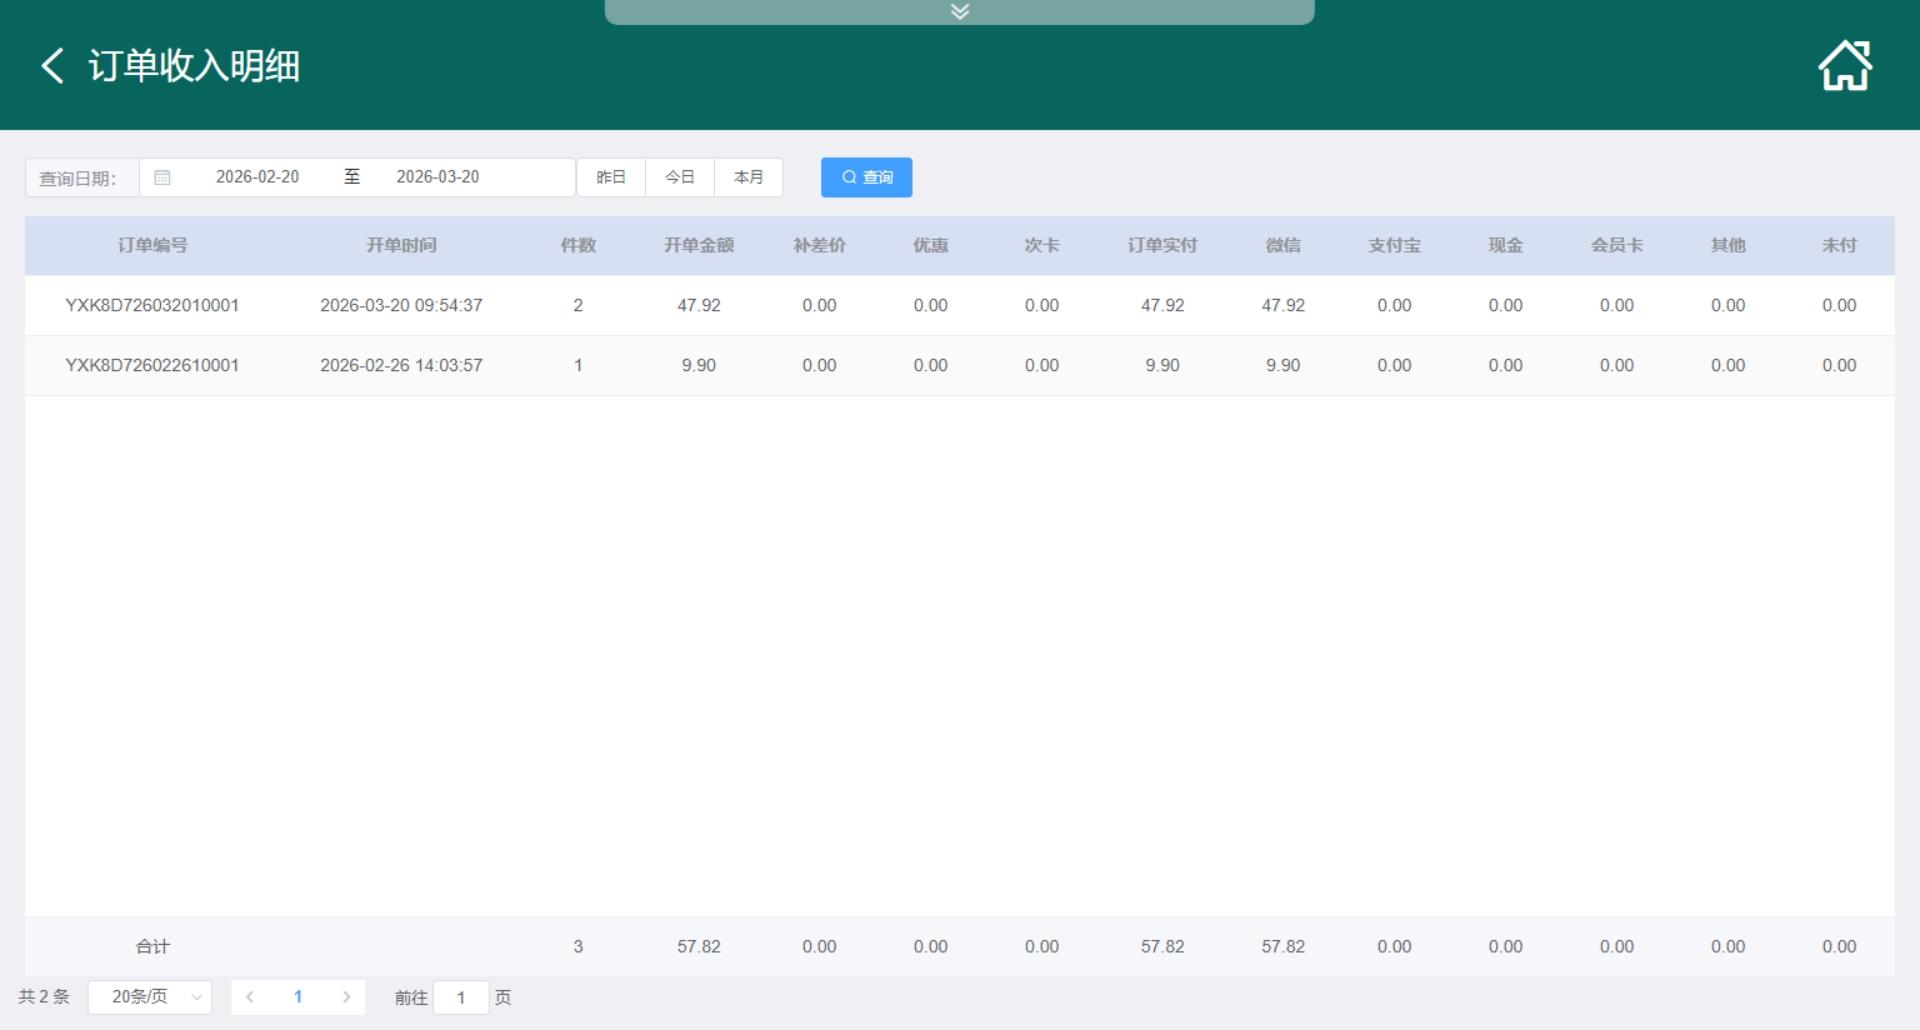The height and width of the screenshot is (1030, 1920).
Task: Select the 本月 quick date filter
Action: click(x=748, y=177)
